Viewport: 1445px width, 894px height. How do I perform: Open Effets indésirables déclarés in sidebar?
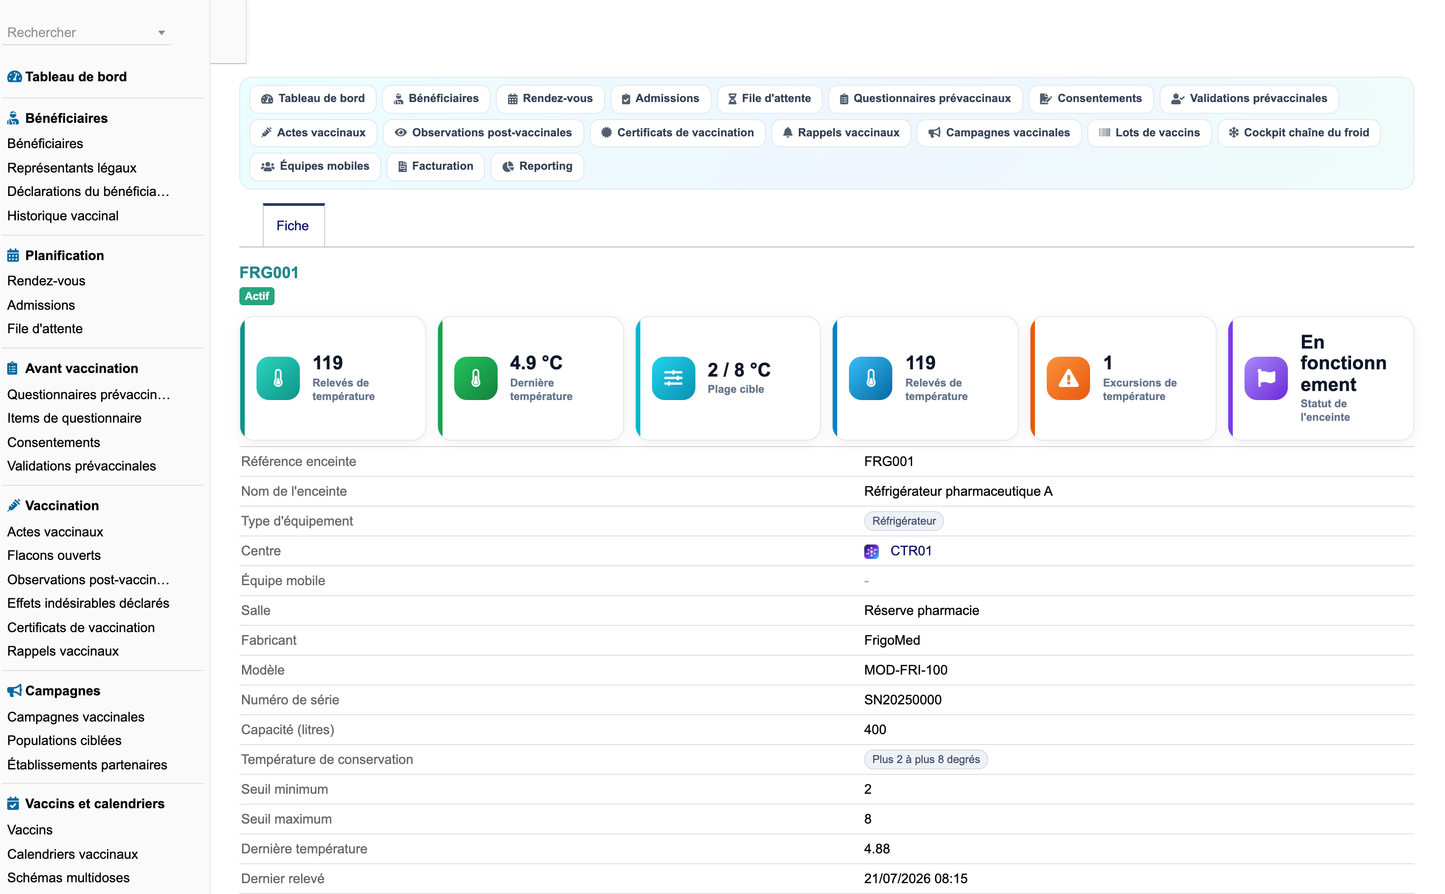point(88,604)
